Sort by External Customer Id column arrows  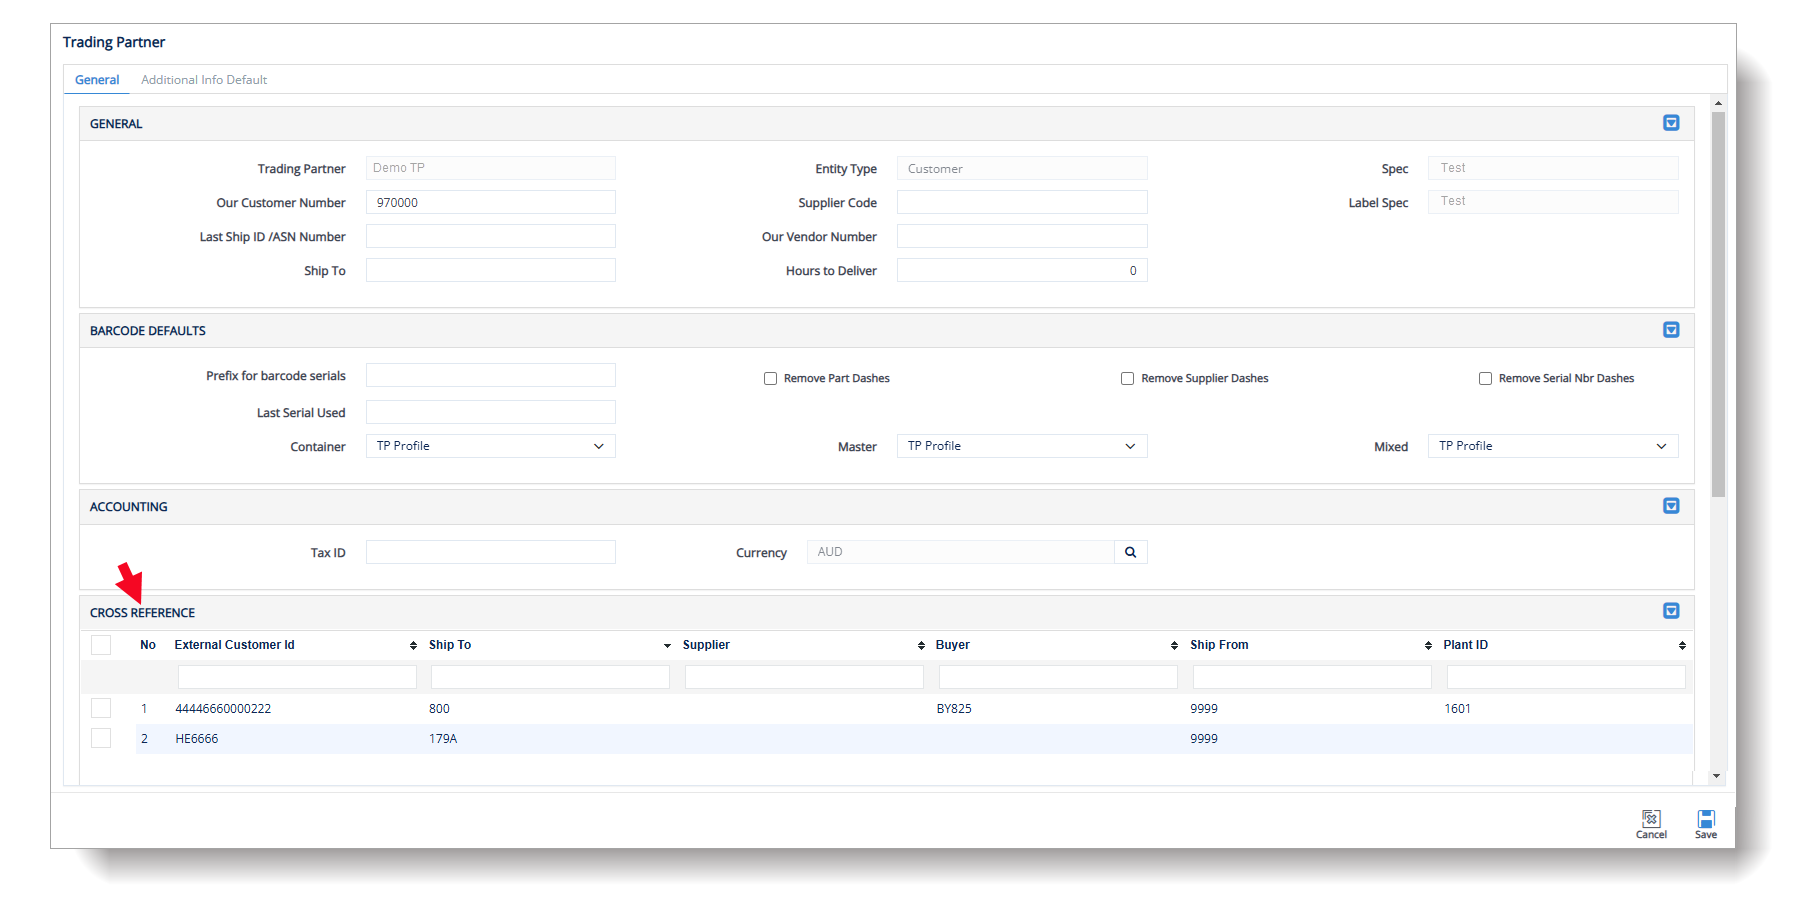(413, 646)
